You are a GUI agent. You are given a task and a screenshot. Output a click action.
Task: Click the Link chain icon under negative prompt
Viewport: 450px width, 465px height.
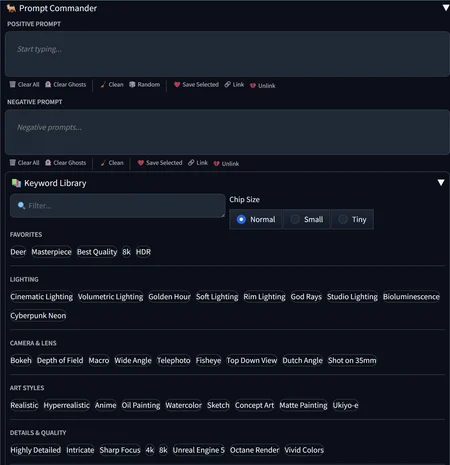coord(191,163)
